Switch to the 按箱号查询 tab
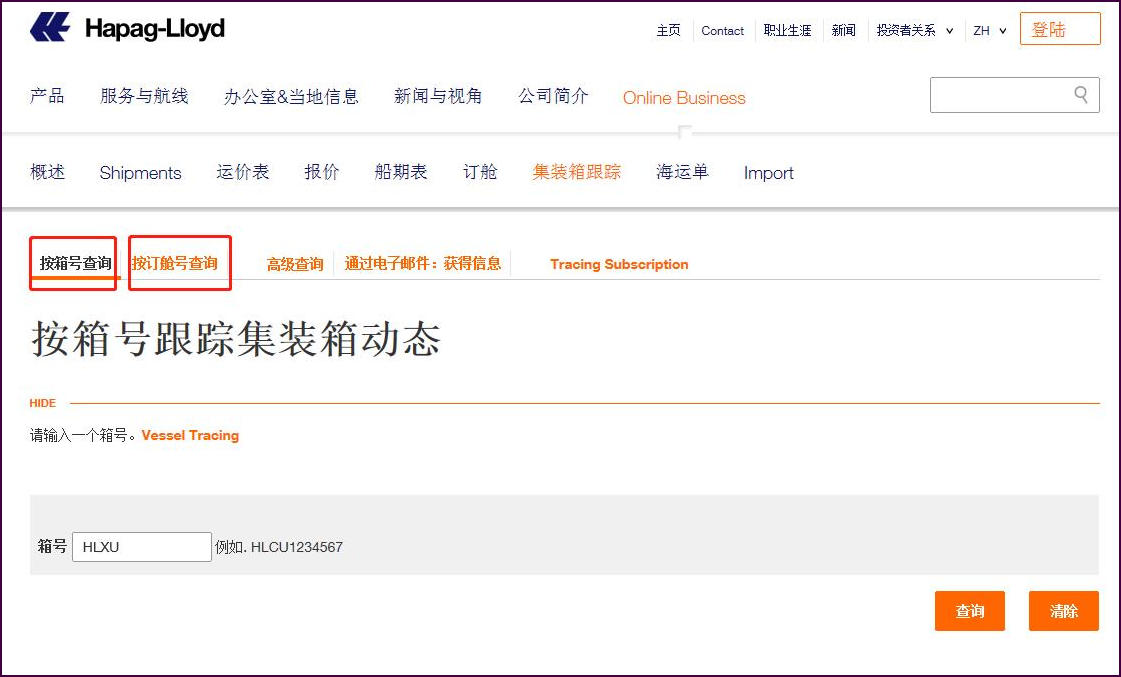This screenshot has width=1121, height=677. (x=75, y=263)
